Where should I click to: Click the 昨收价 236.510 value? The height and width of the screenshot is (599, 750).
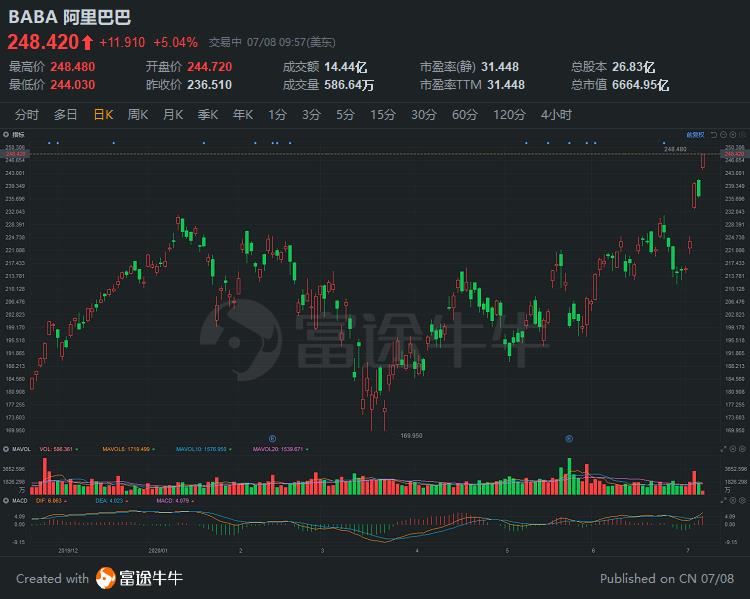tap(210, 85)
